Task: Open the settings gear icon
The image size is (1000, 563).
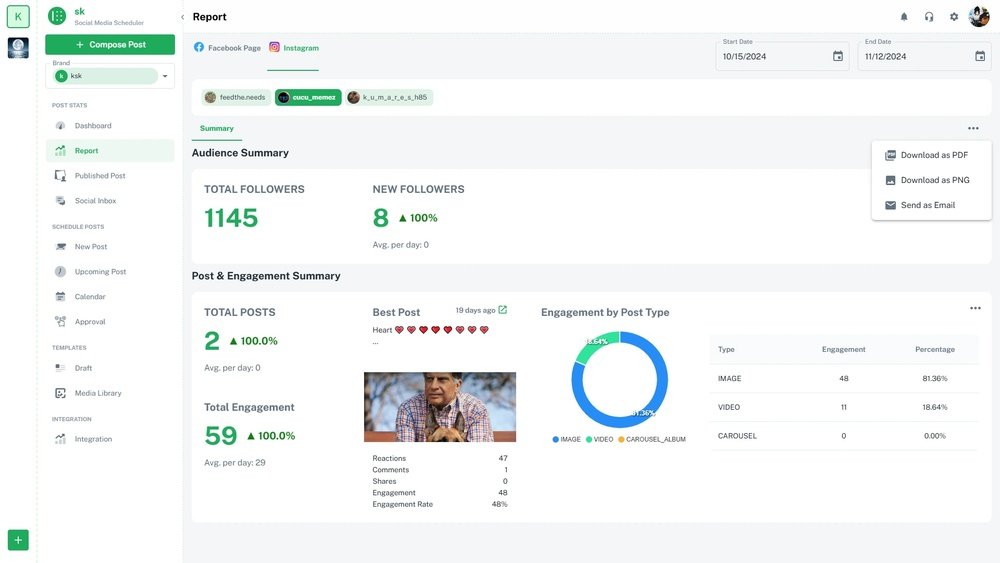Action: (954, 17)
